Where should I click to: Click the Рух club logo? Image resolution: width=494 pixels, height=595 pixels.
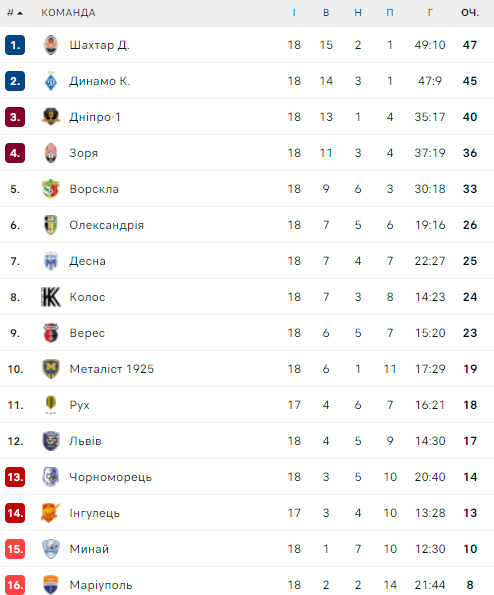point(51,405)
